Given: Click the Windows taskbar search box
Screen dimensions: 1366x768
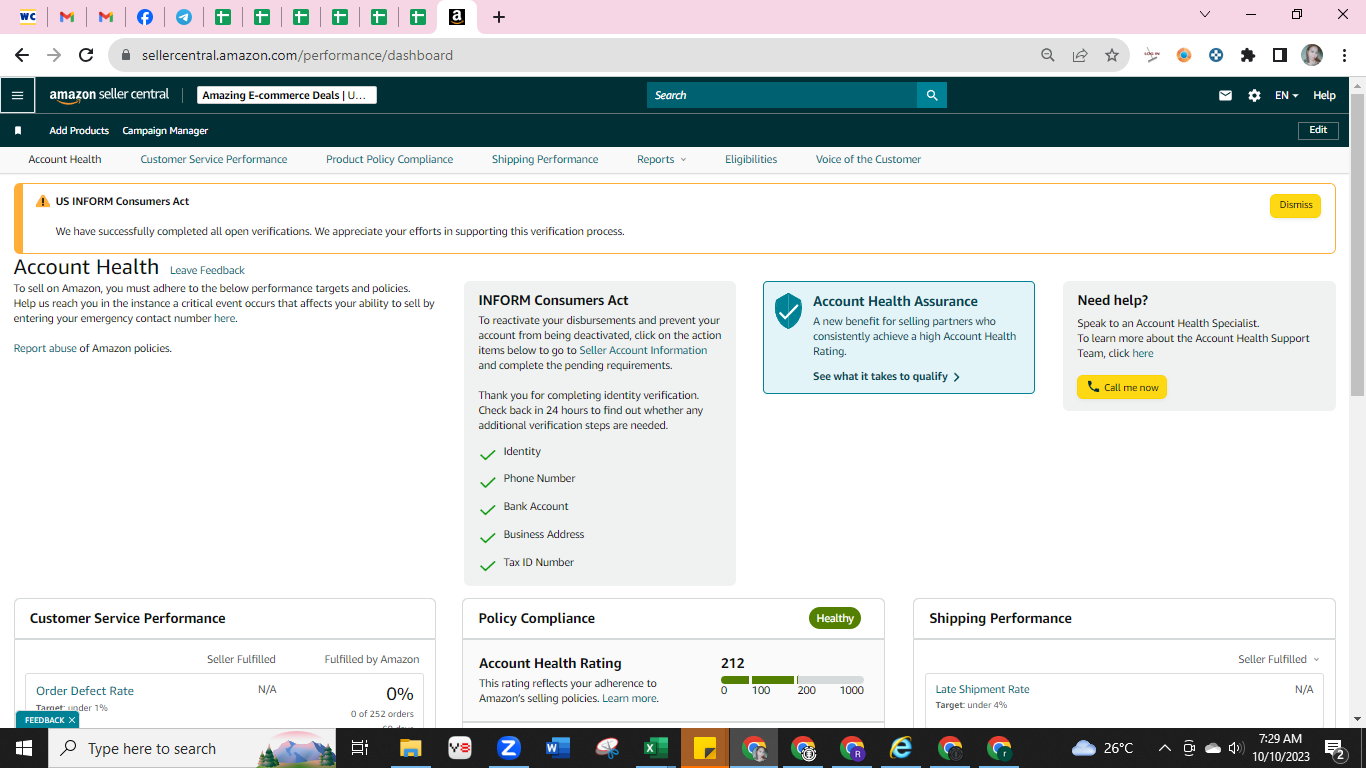Looking at the screenshot, I should coord(193,748).
